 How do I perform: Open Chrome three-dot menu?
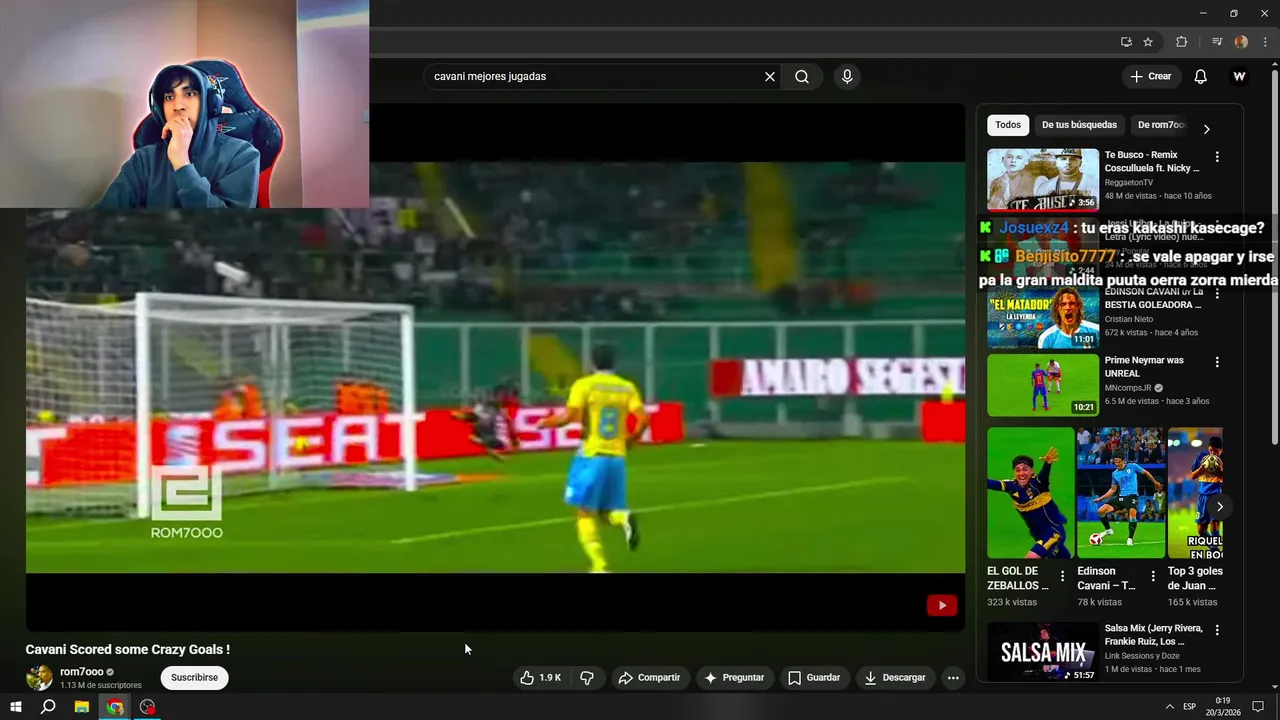pos(1264,42)
